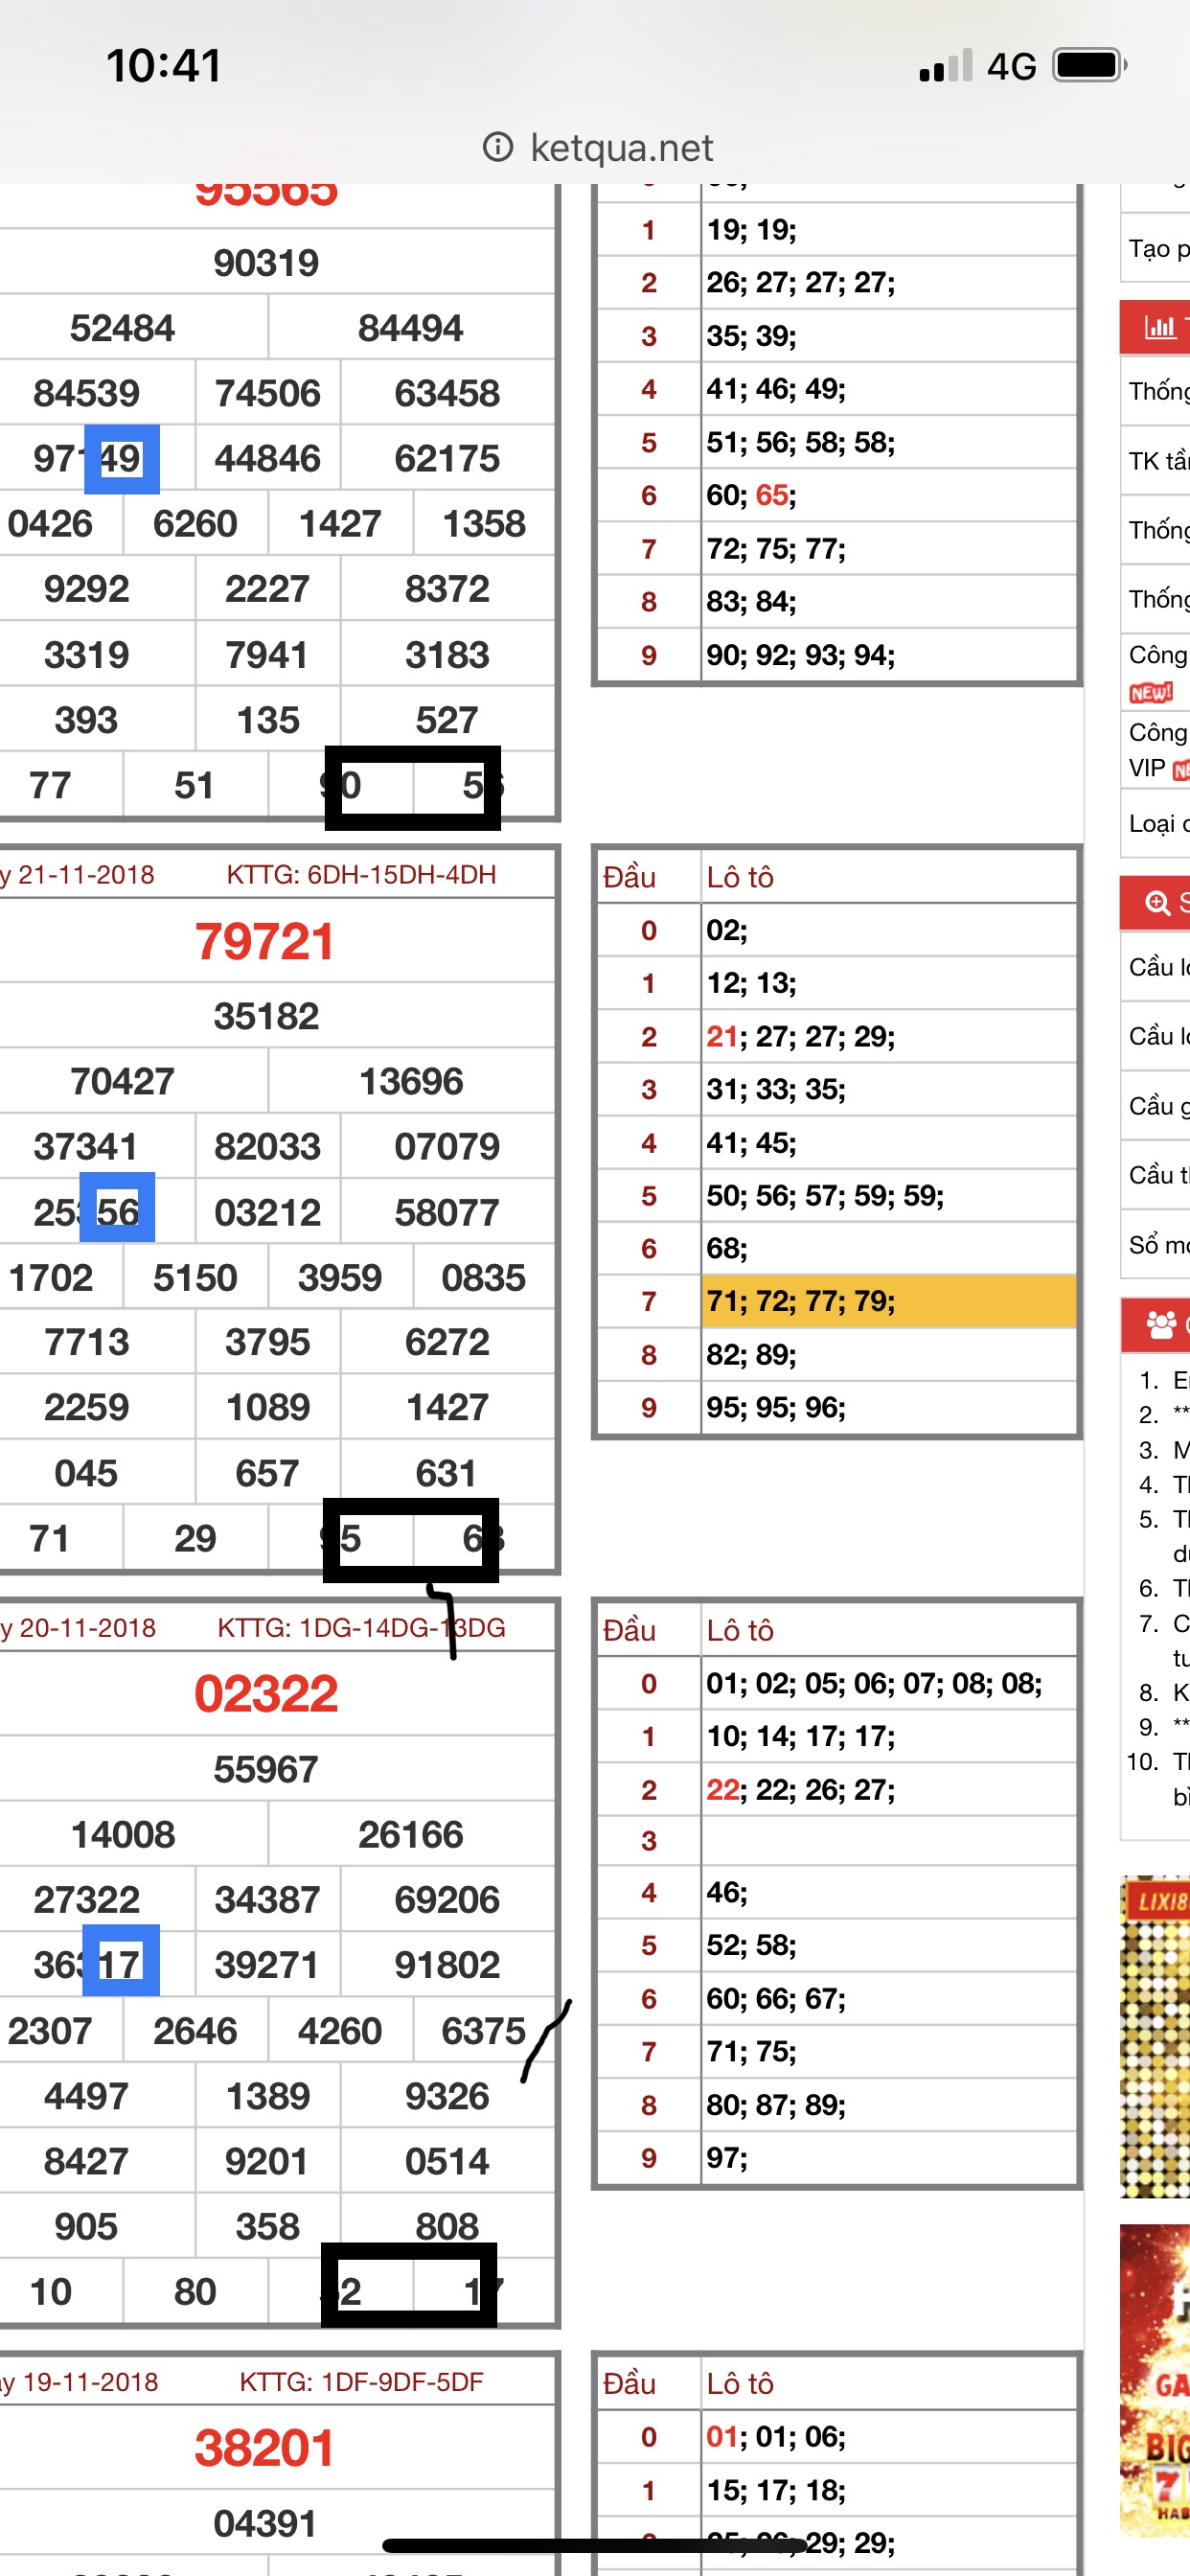Select loto row '26; 27; 27; 27;'
This screenshot has height=2576, width=1190.
click(889, 282)
